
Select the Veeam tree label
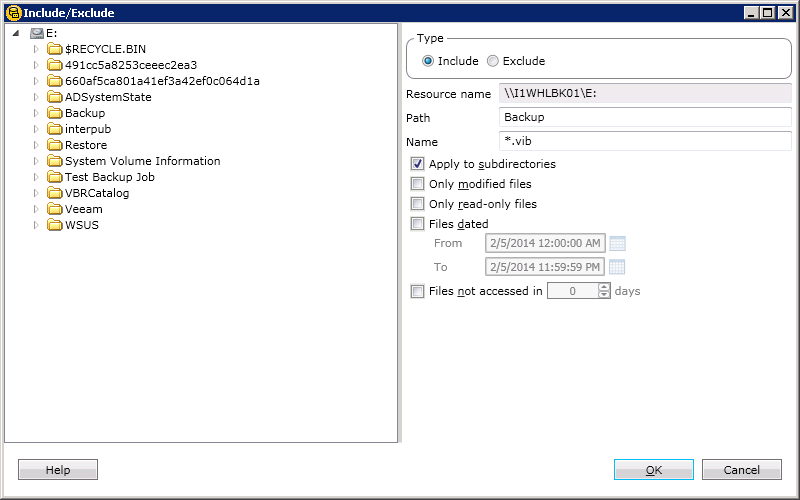pyautogui.click(x=84, y=209)
